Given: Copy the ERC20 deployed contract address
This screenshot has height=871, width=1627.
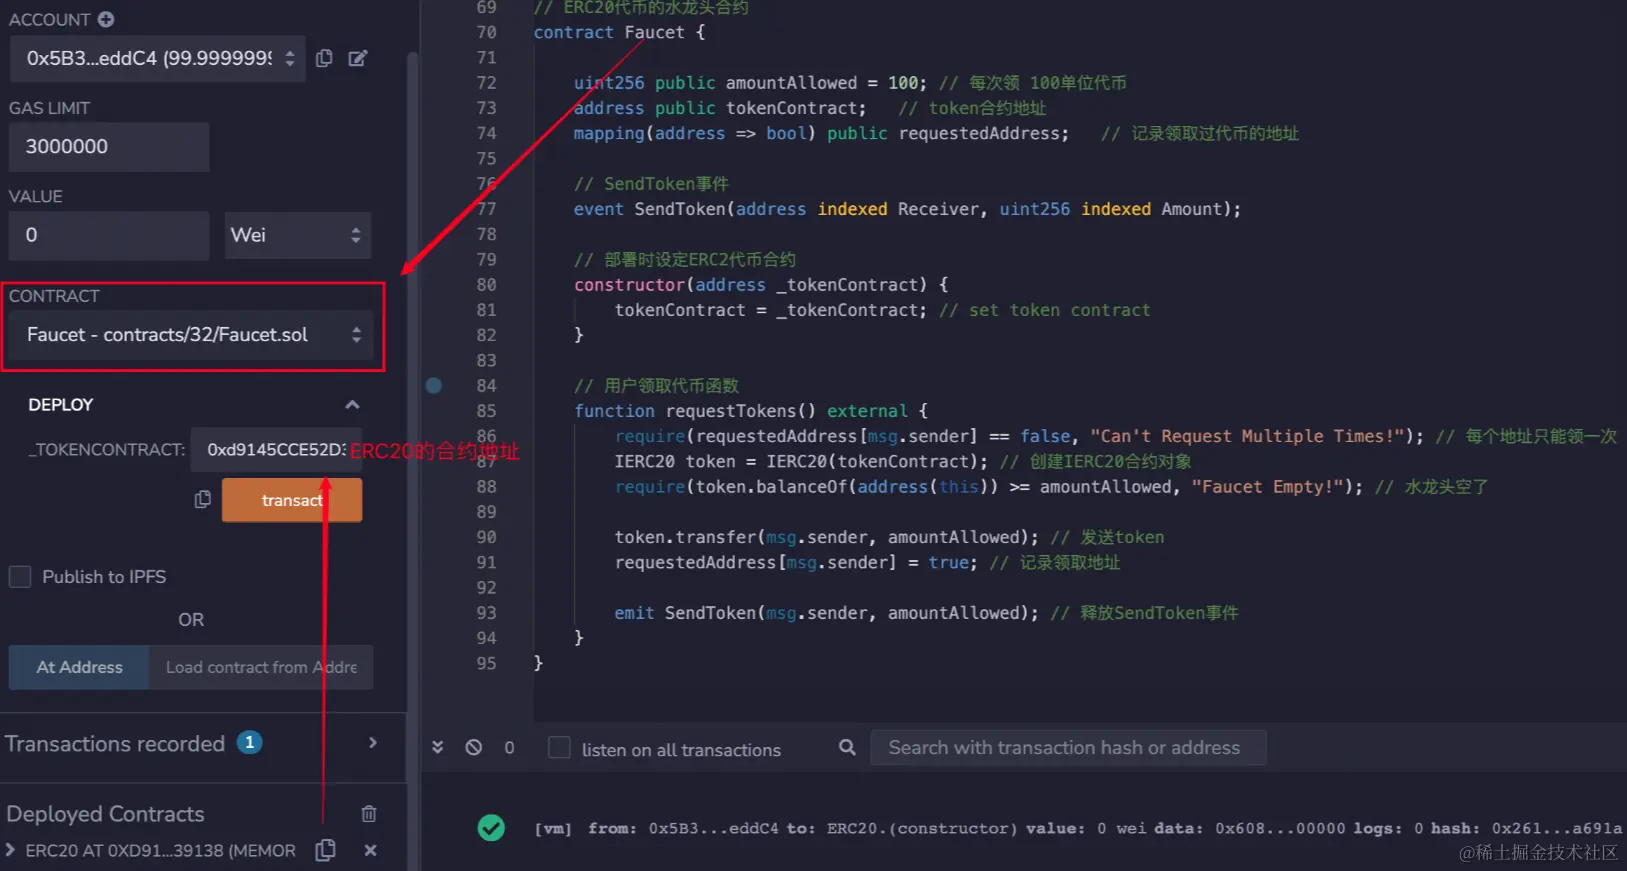Looking at the screenshot, I should [325, 850].
